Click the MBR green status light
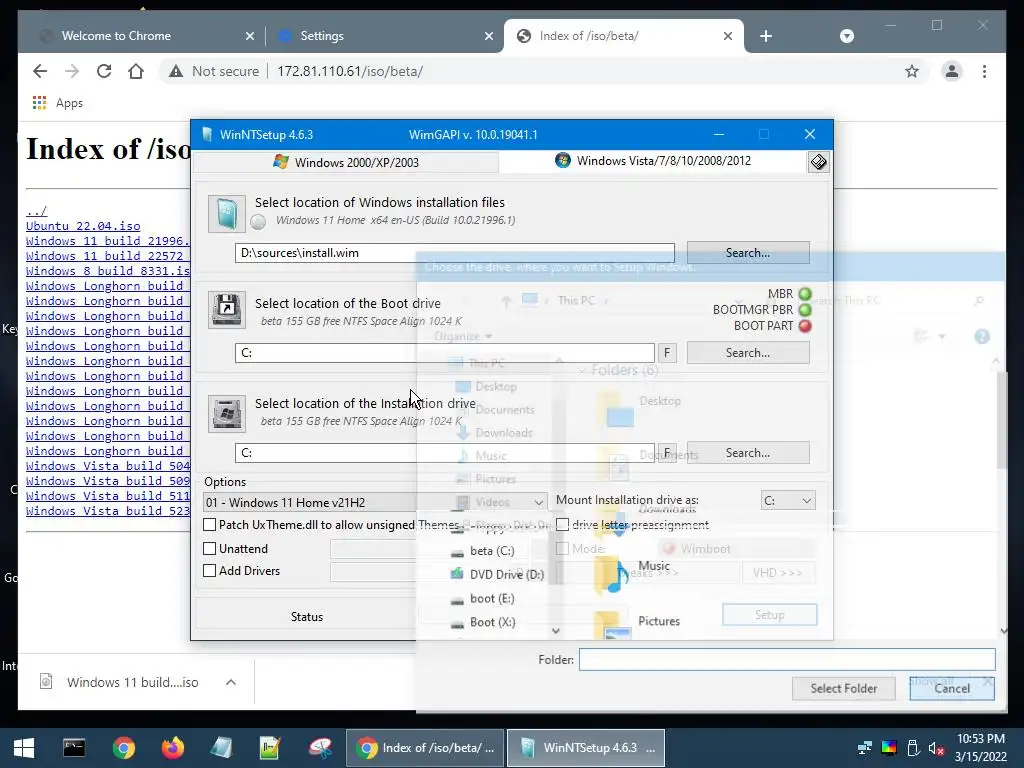Viewport: 1024px width, 768px height. coord(805,294)
